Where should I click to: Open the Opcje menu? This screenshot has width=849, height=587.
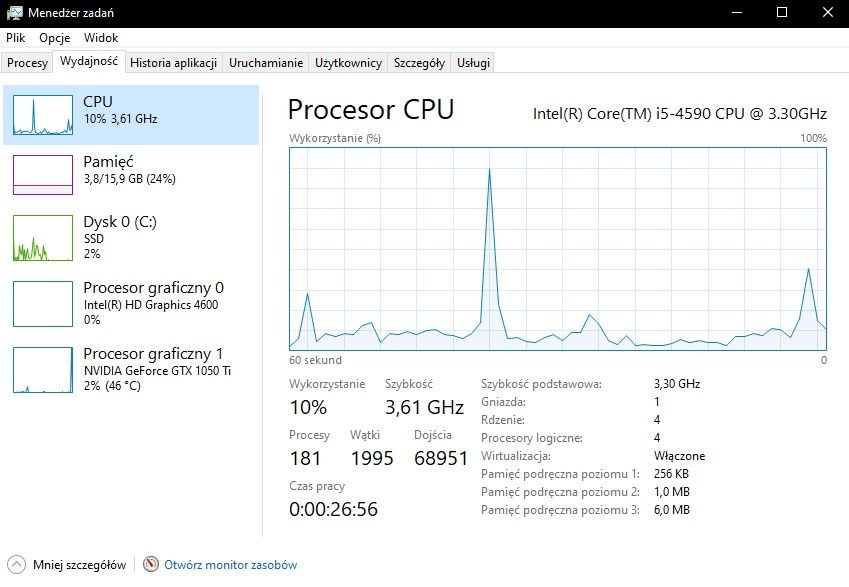coord(54,37)
